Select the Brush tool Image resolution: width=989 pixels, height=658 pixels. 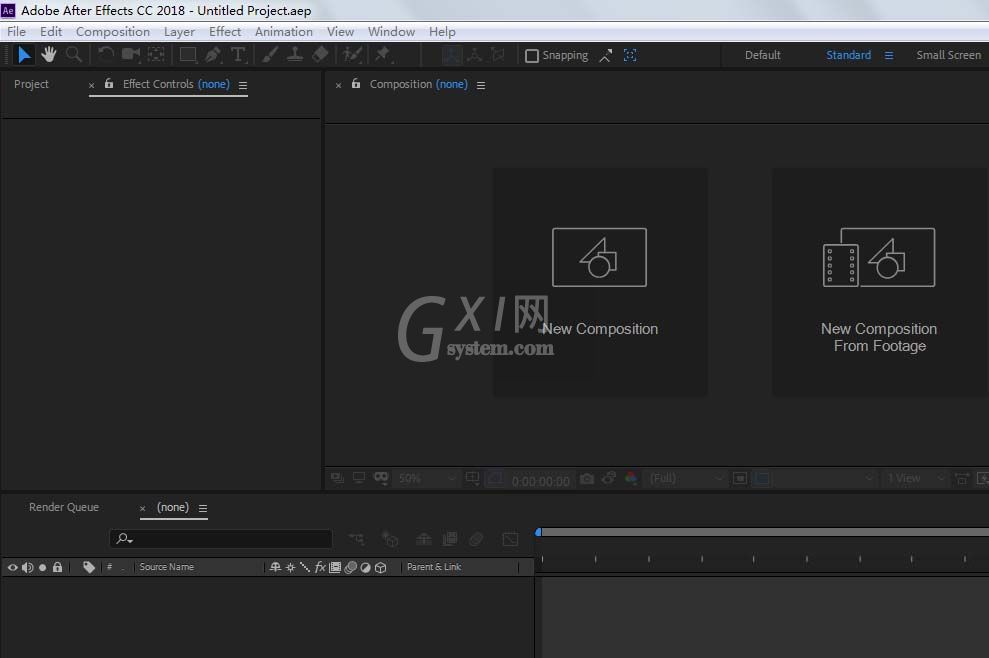(270, 55)
